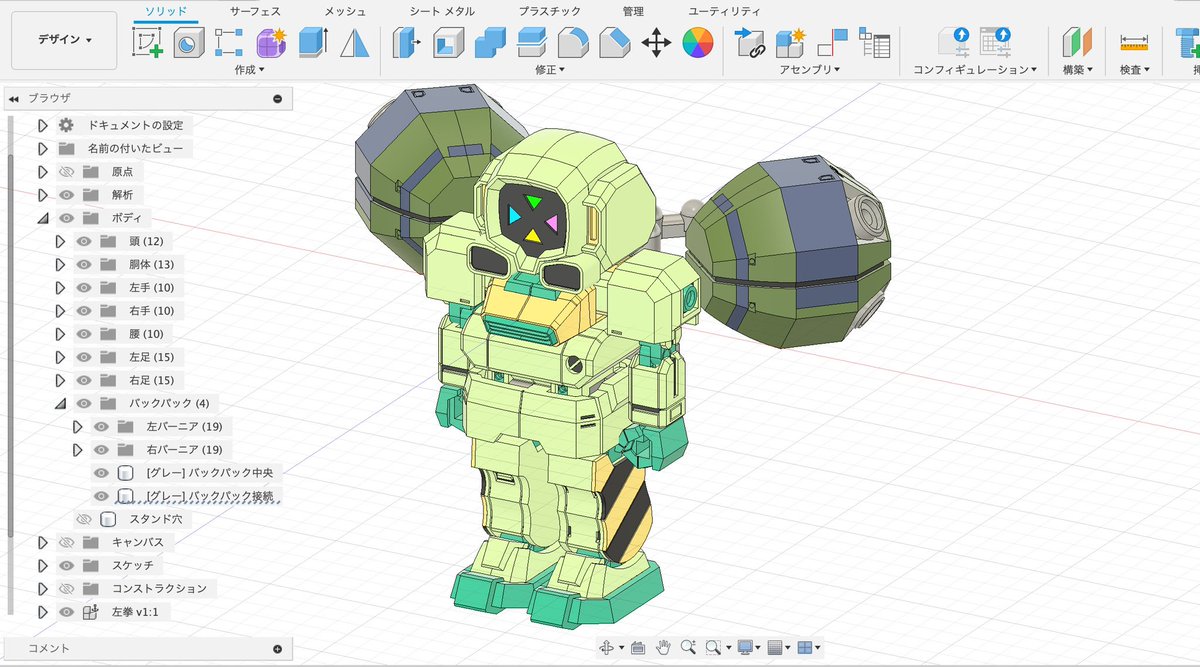Show the キャンバス folder

[67, 542]
